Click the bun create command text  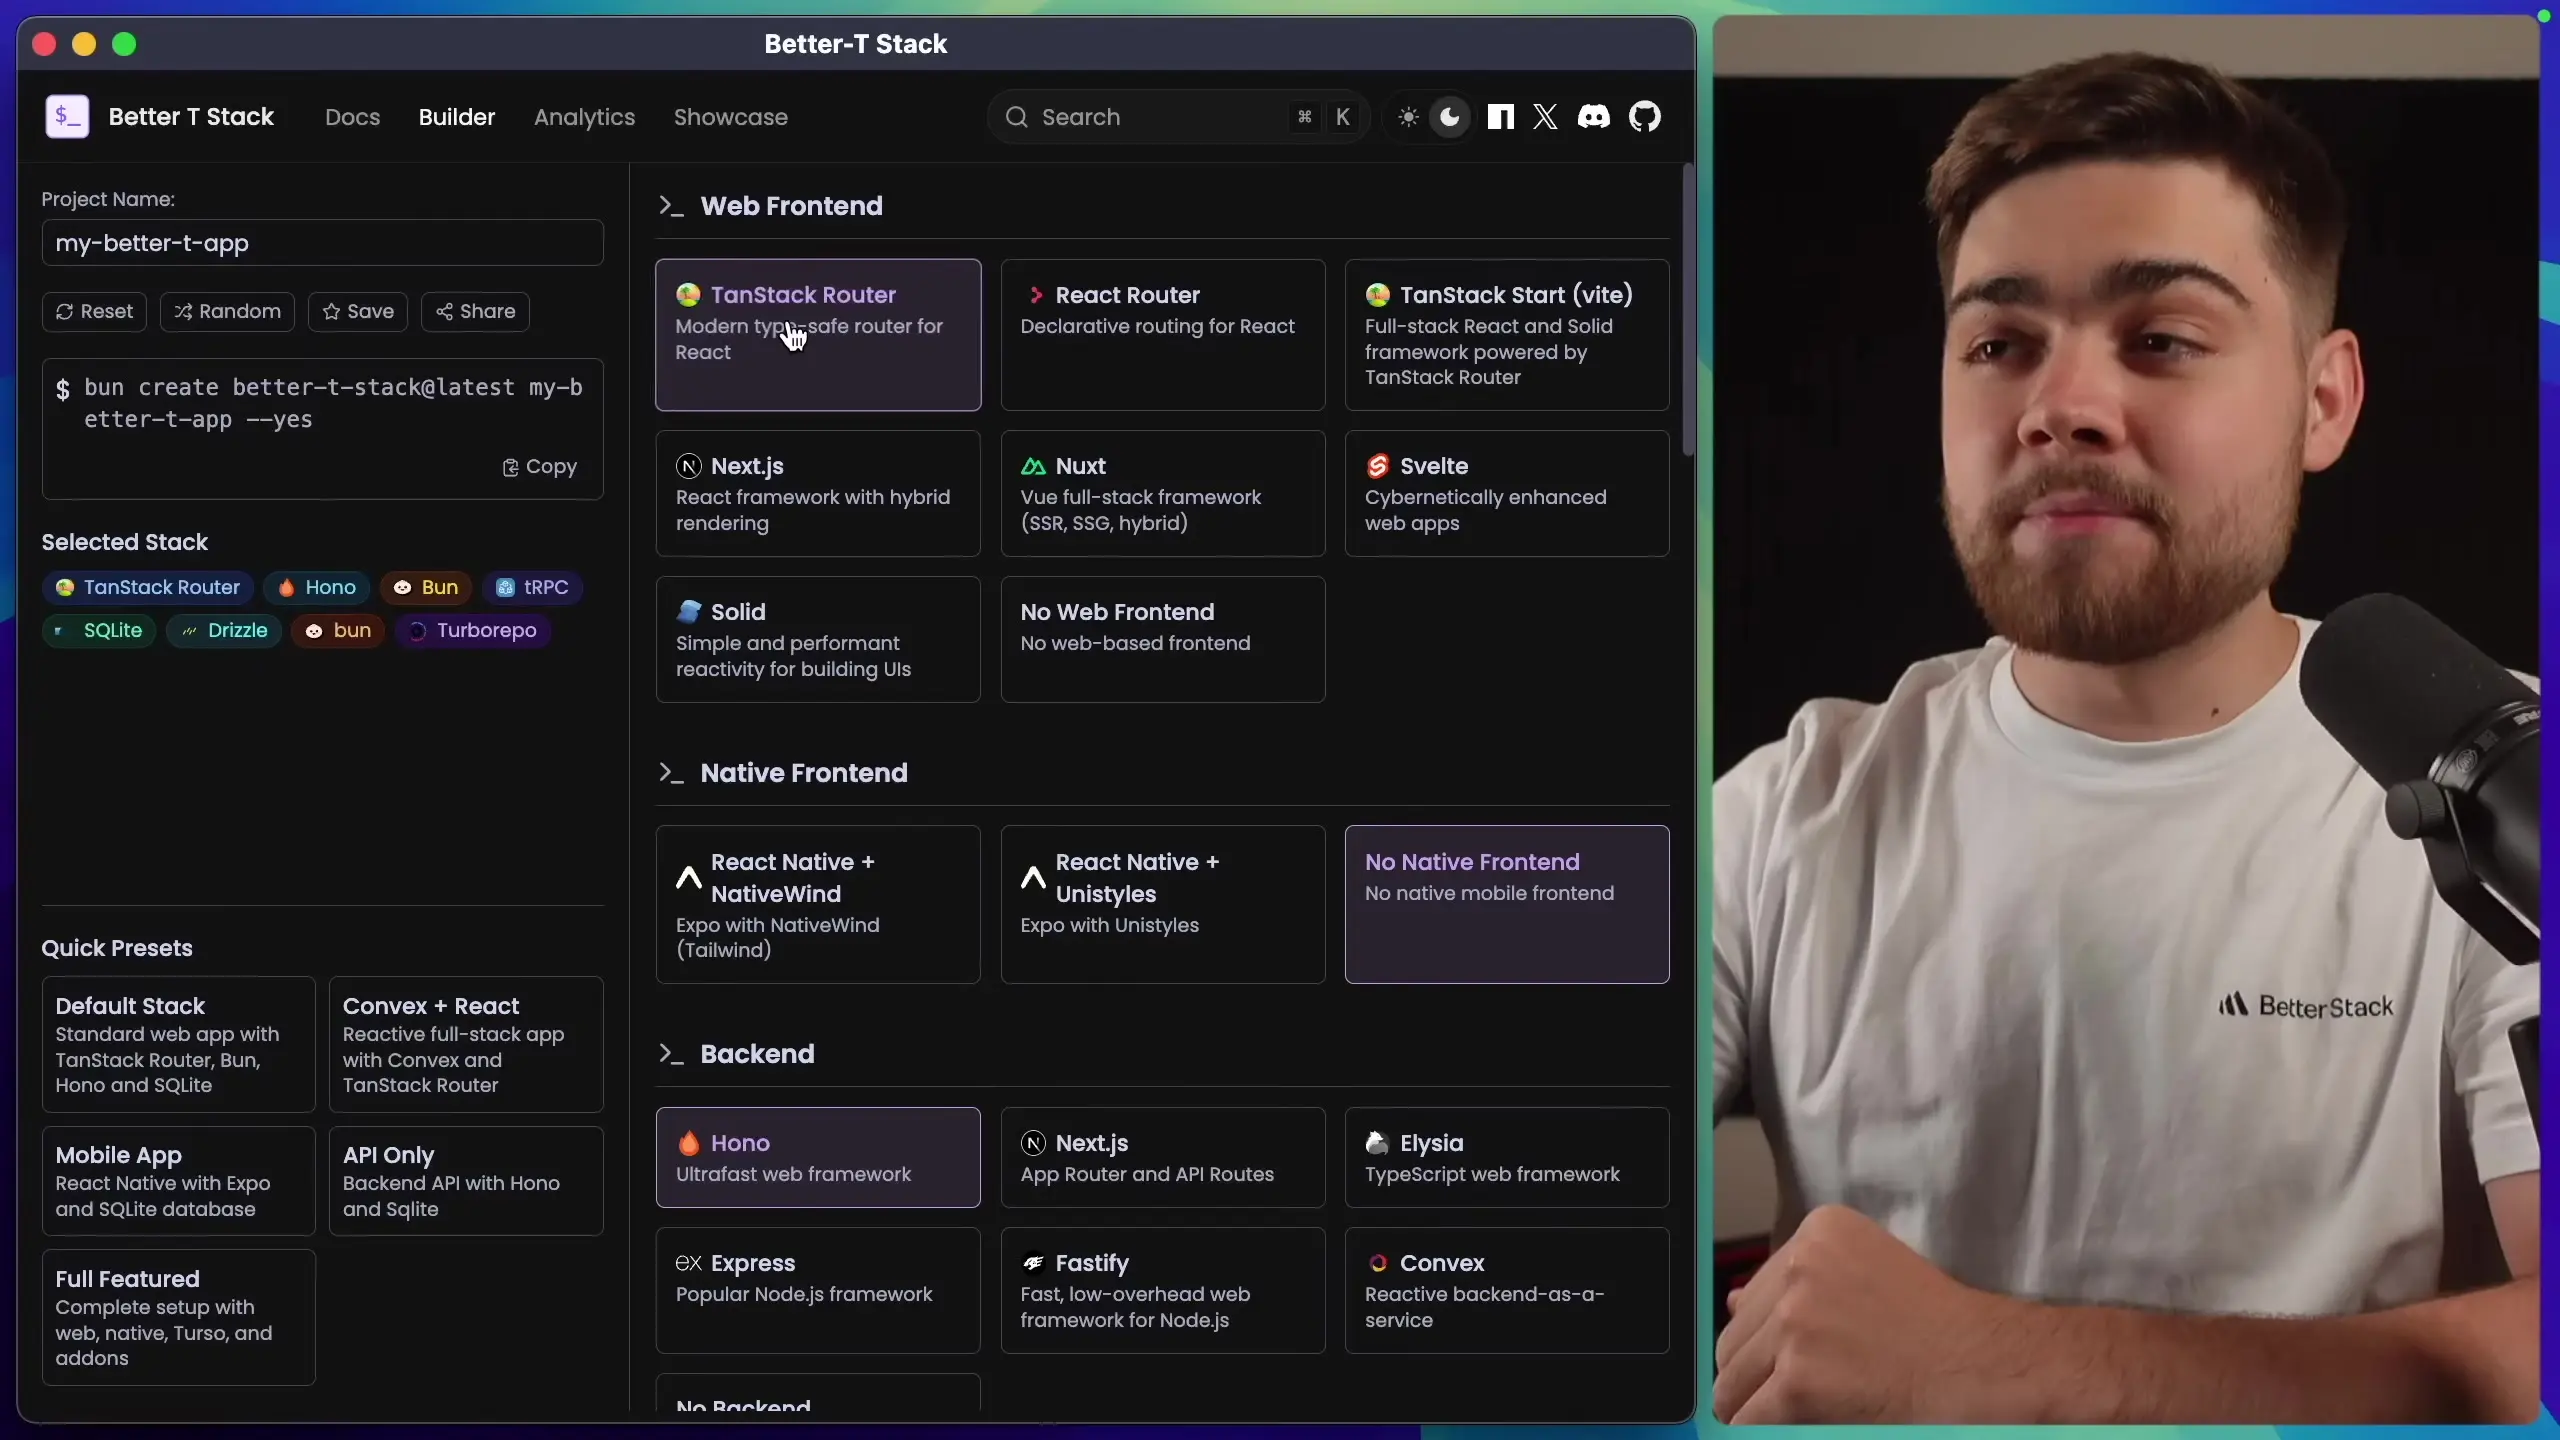pos(333,404)
